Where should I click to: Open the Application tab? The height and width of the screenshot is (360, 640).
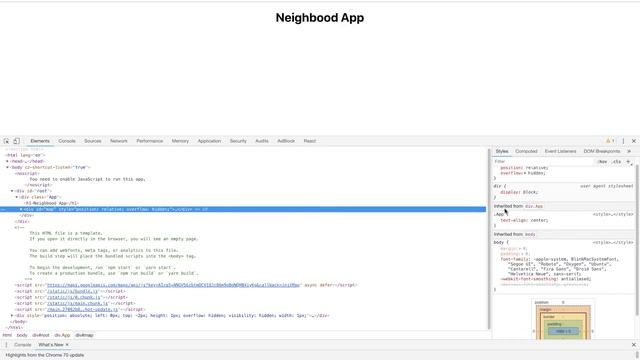(209, 141)
